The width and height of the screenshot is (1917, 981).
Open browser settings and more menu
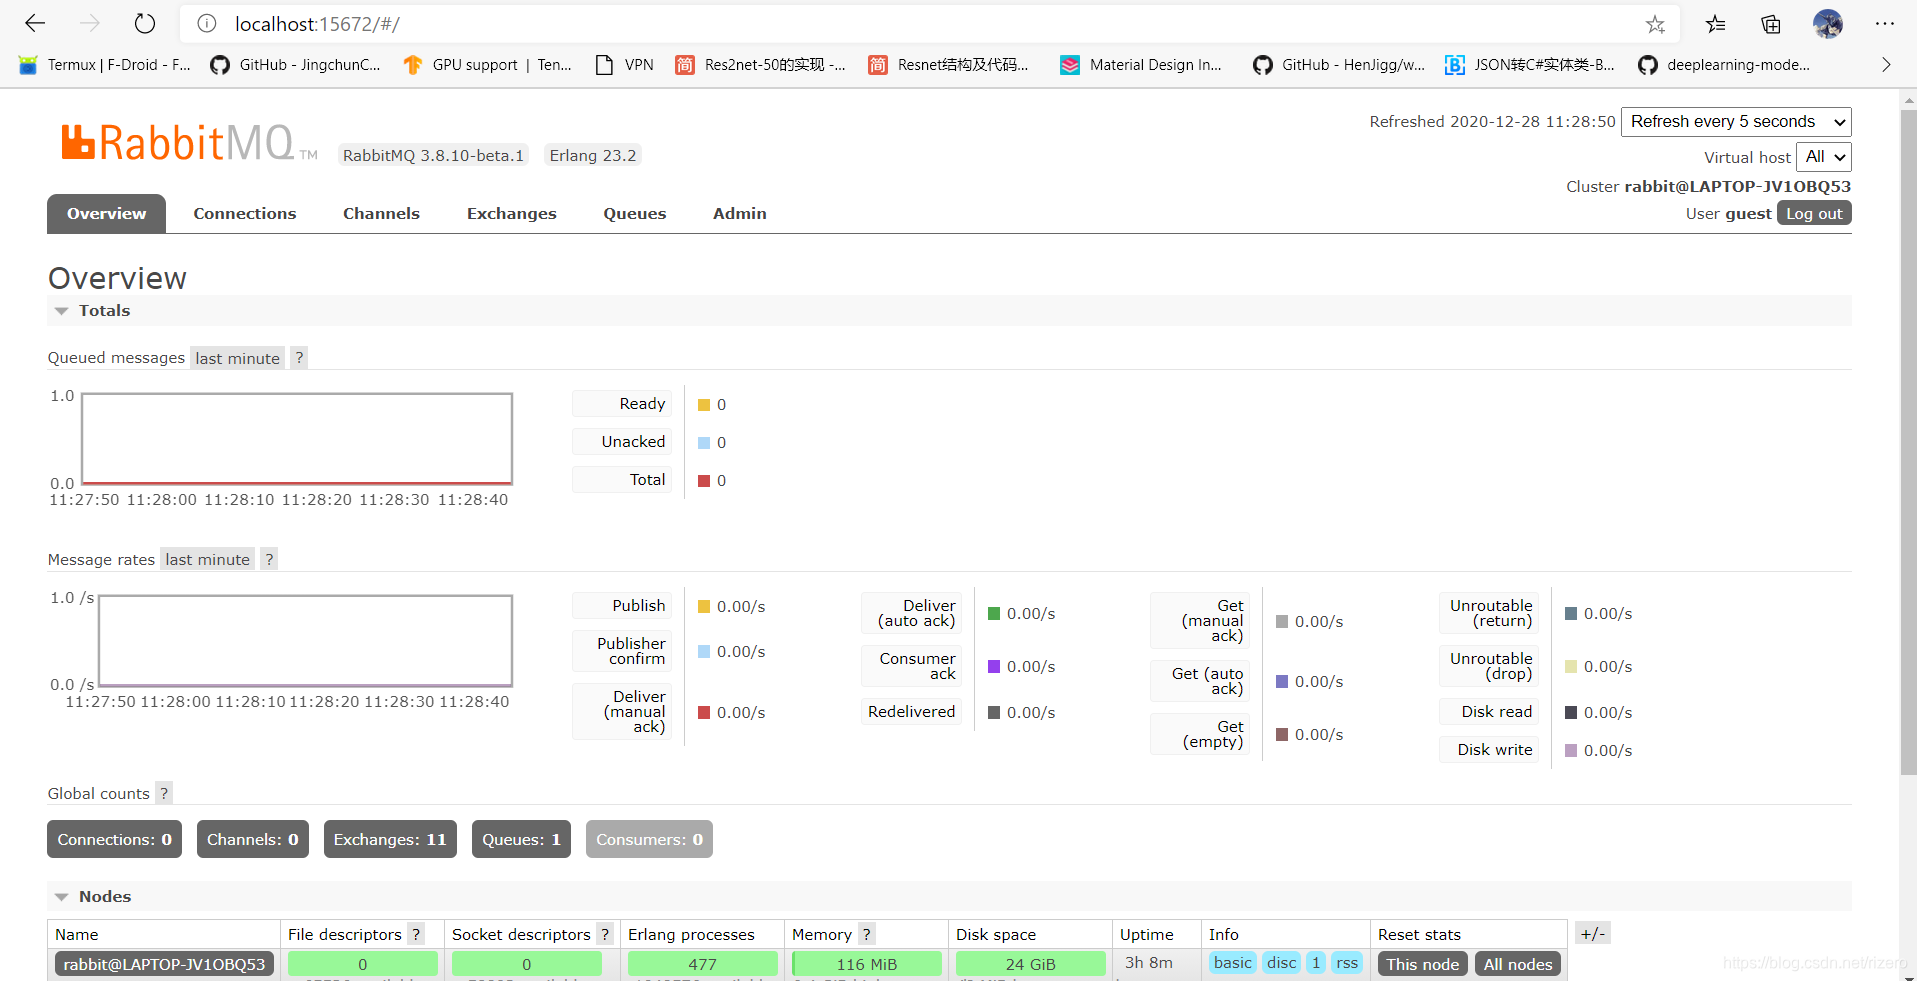point(1885,24)
